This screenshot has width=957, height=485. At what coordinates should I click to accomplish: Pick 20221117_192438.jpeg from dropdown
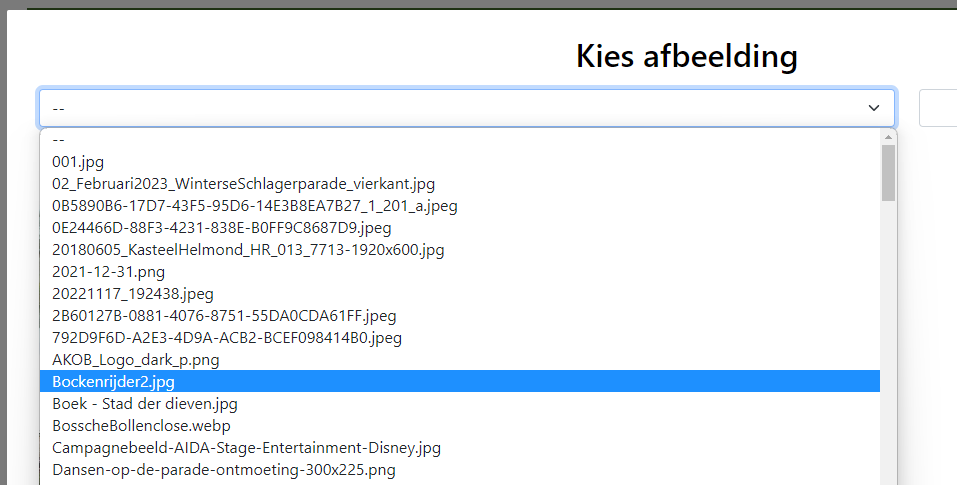click(x=132, y=294)
